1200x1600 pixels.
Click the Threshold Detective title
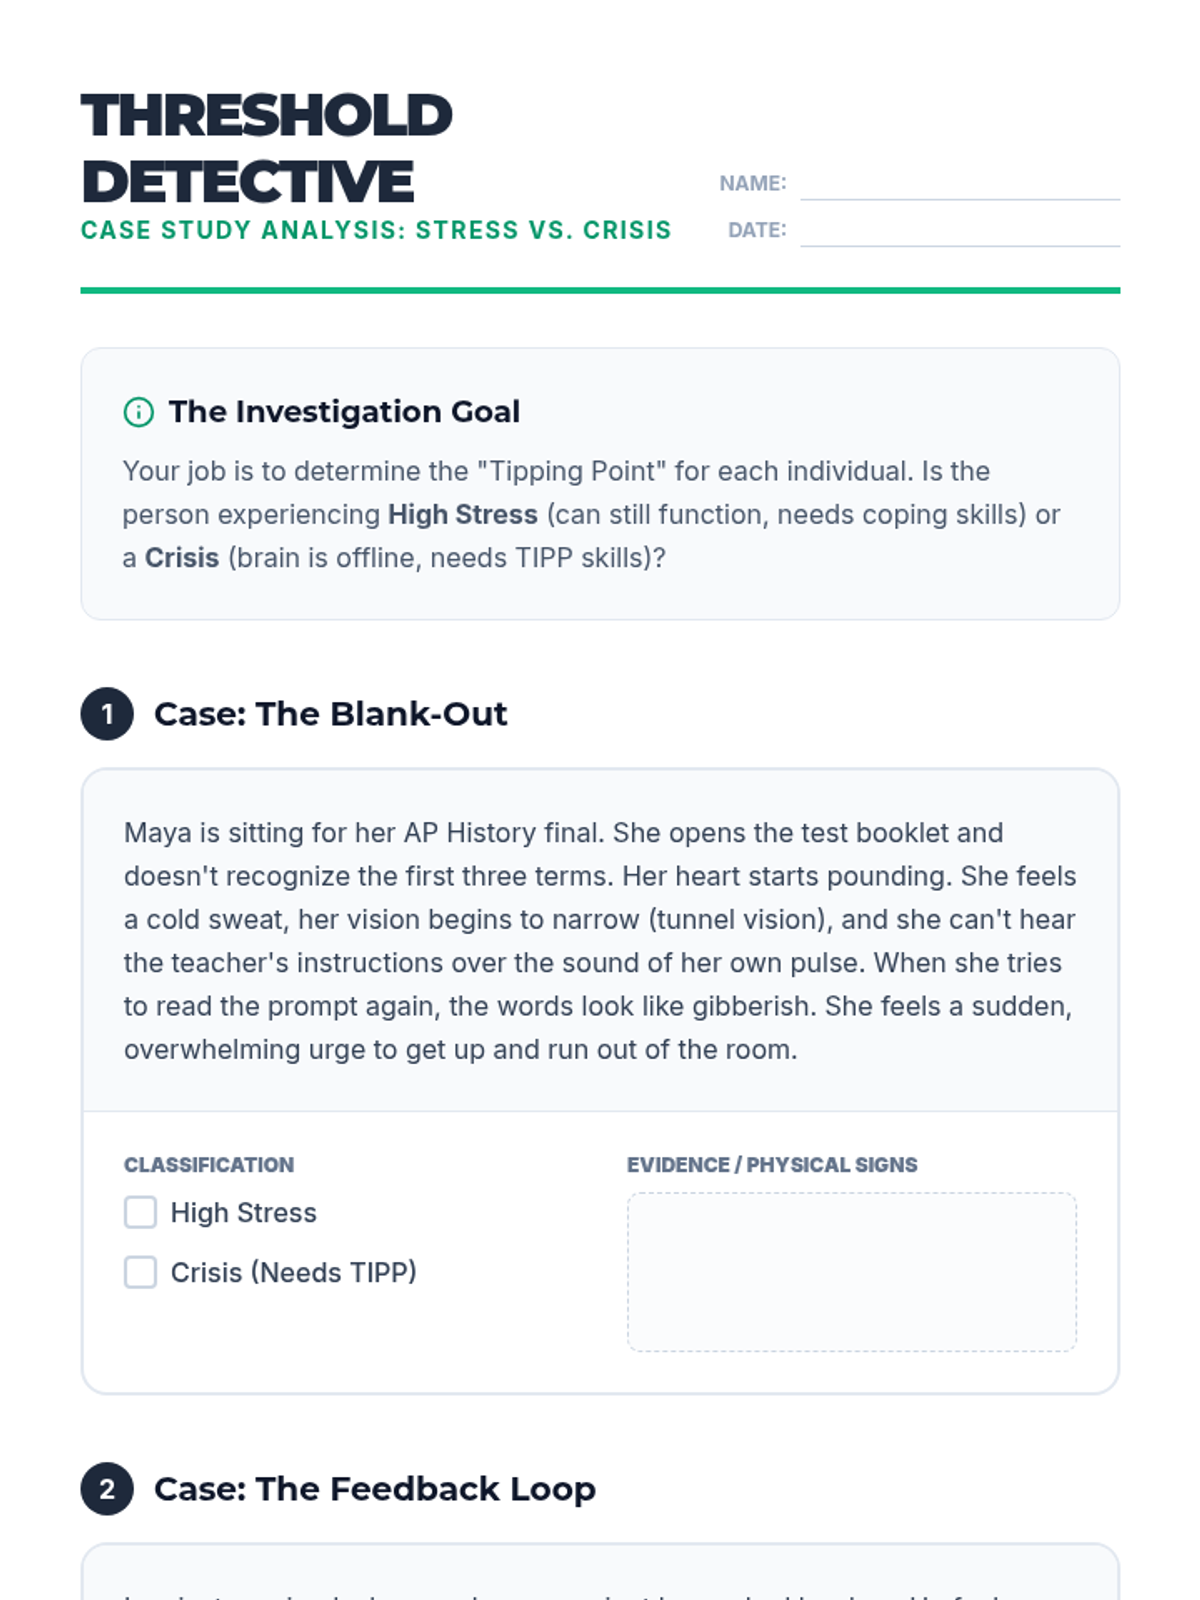(266, 148)
